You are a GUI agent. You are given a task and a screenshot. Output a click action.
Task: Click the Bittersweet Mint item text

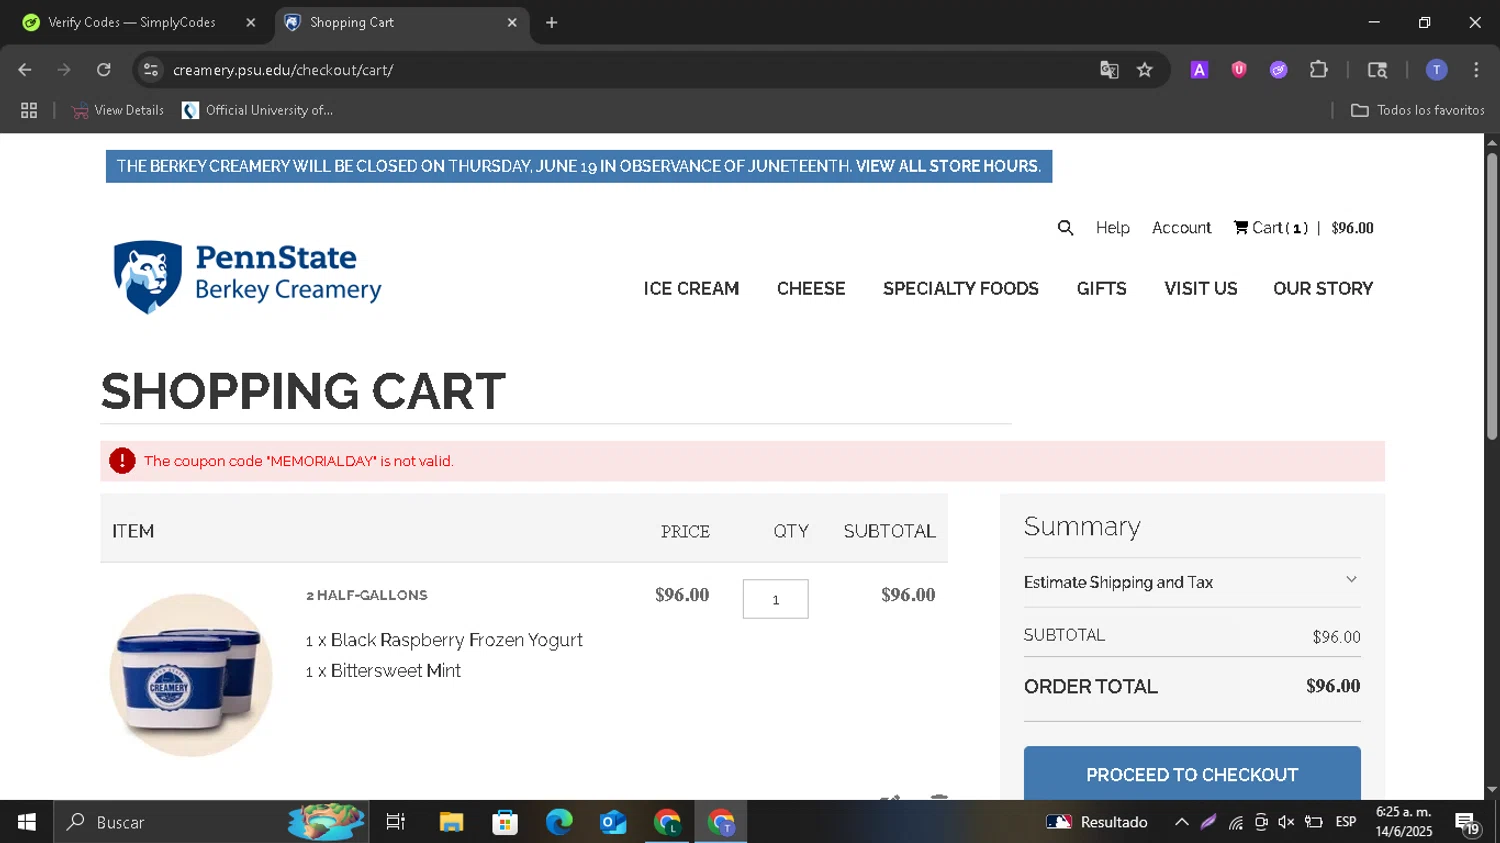click(x=383, y=671)
